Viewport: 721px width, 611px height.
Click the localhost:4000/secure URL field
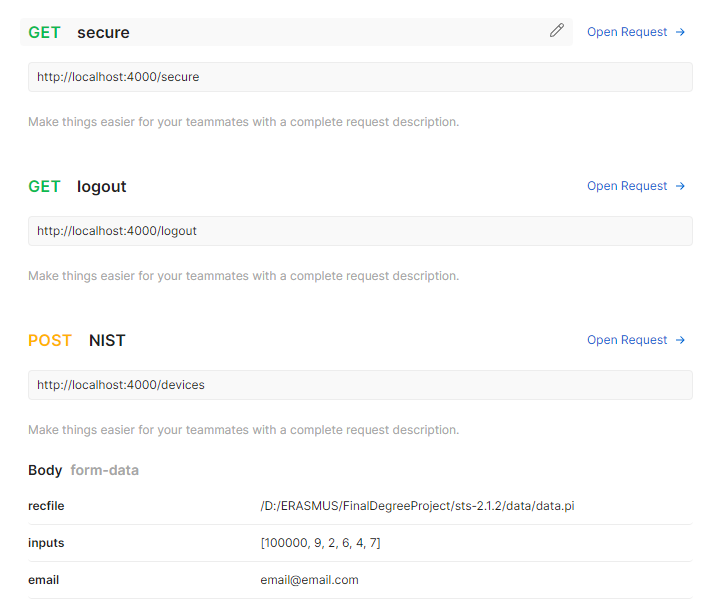[x=360, y=77]
